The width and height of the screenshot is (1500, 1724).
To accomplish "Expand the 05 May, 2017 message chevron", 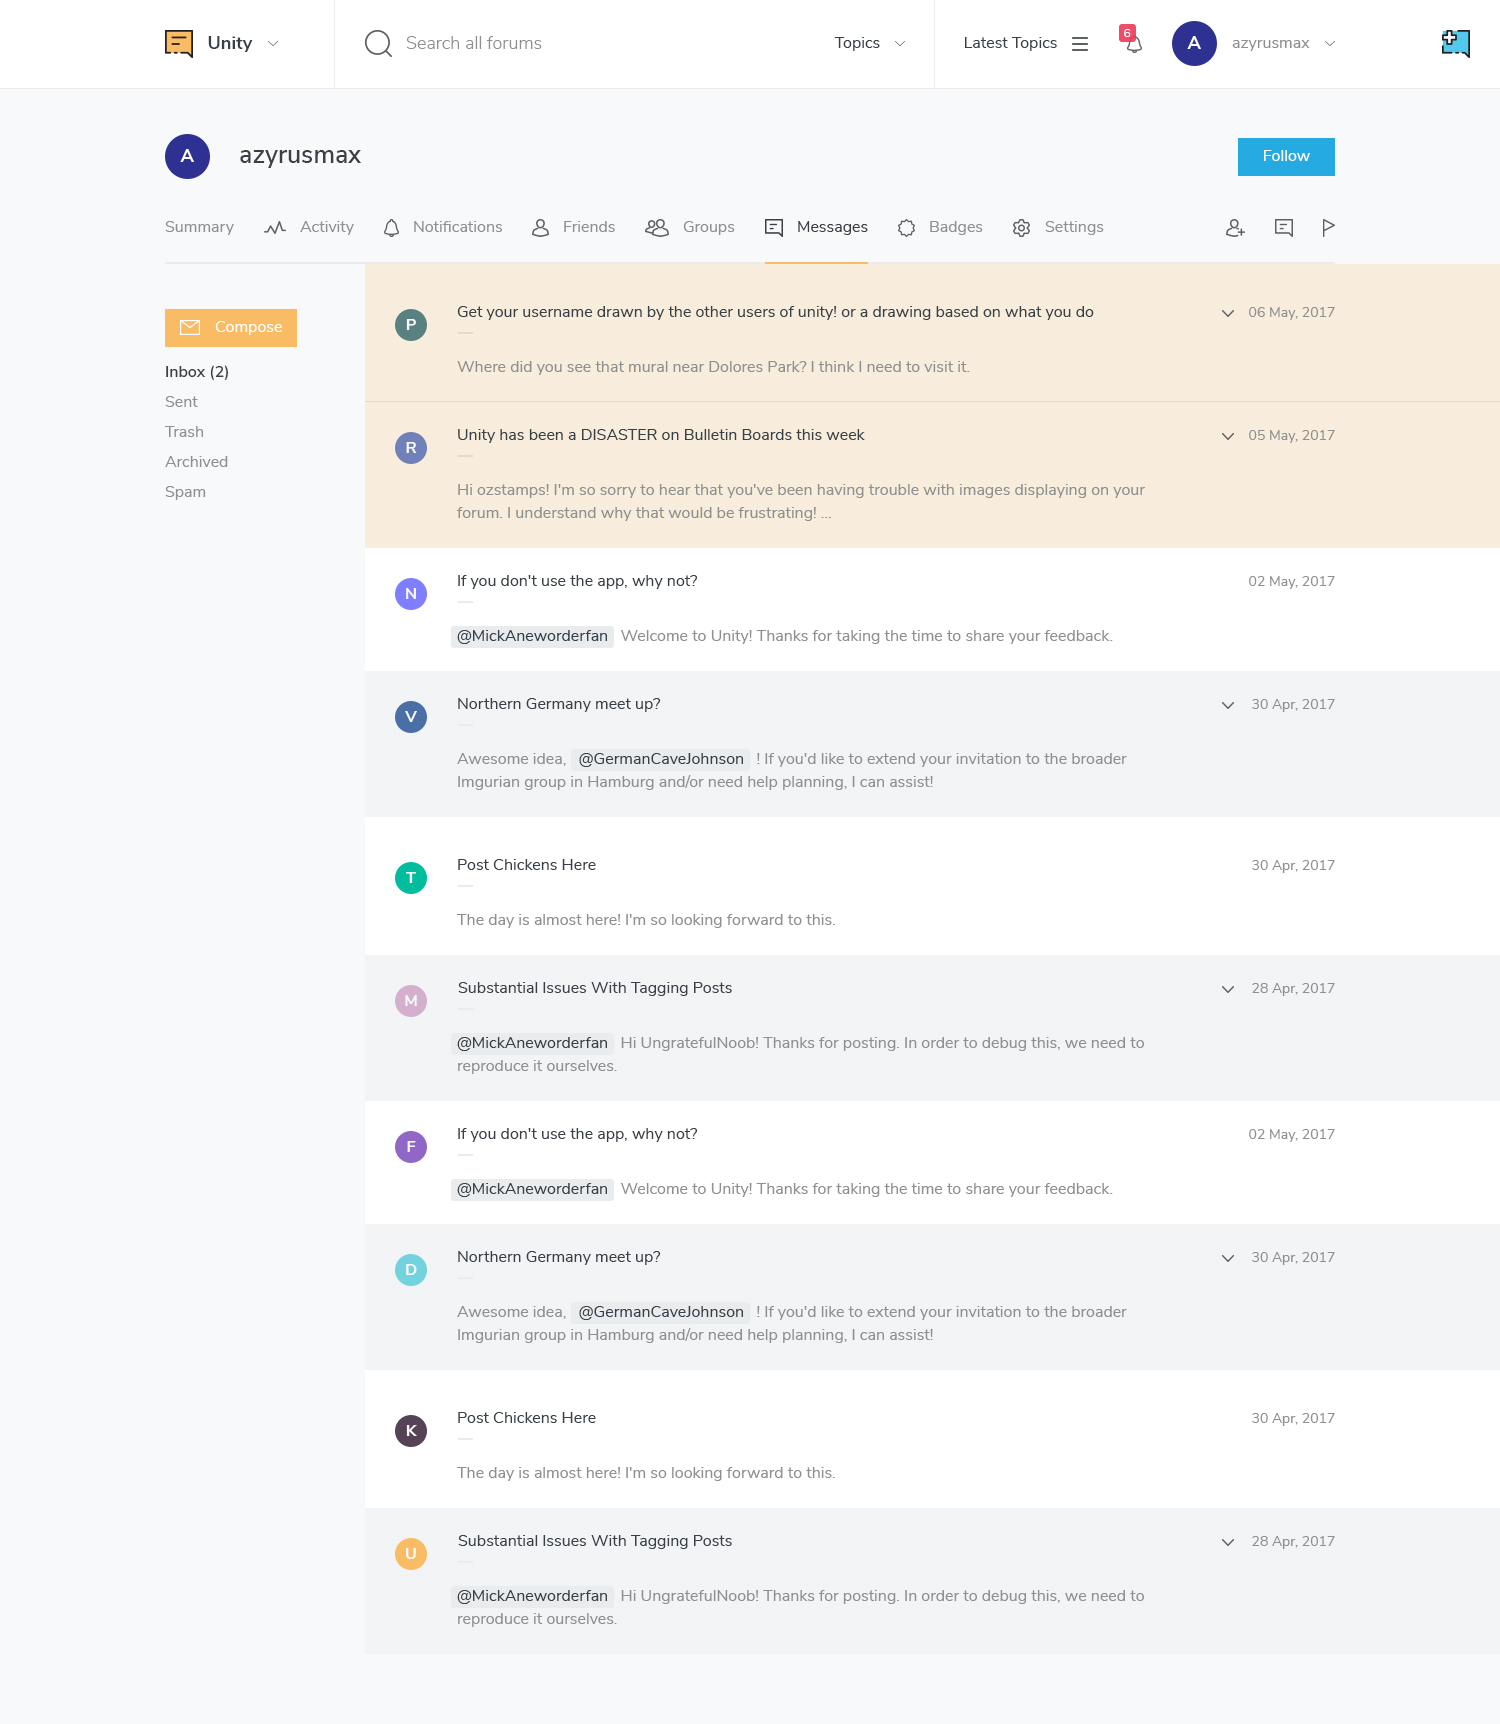I will tap(1228, 436).
